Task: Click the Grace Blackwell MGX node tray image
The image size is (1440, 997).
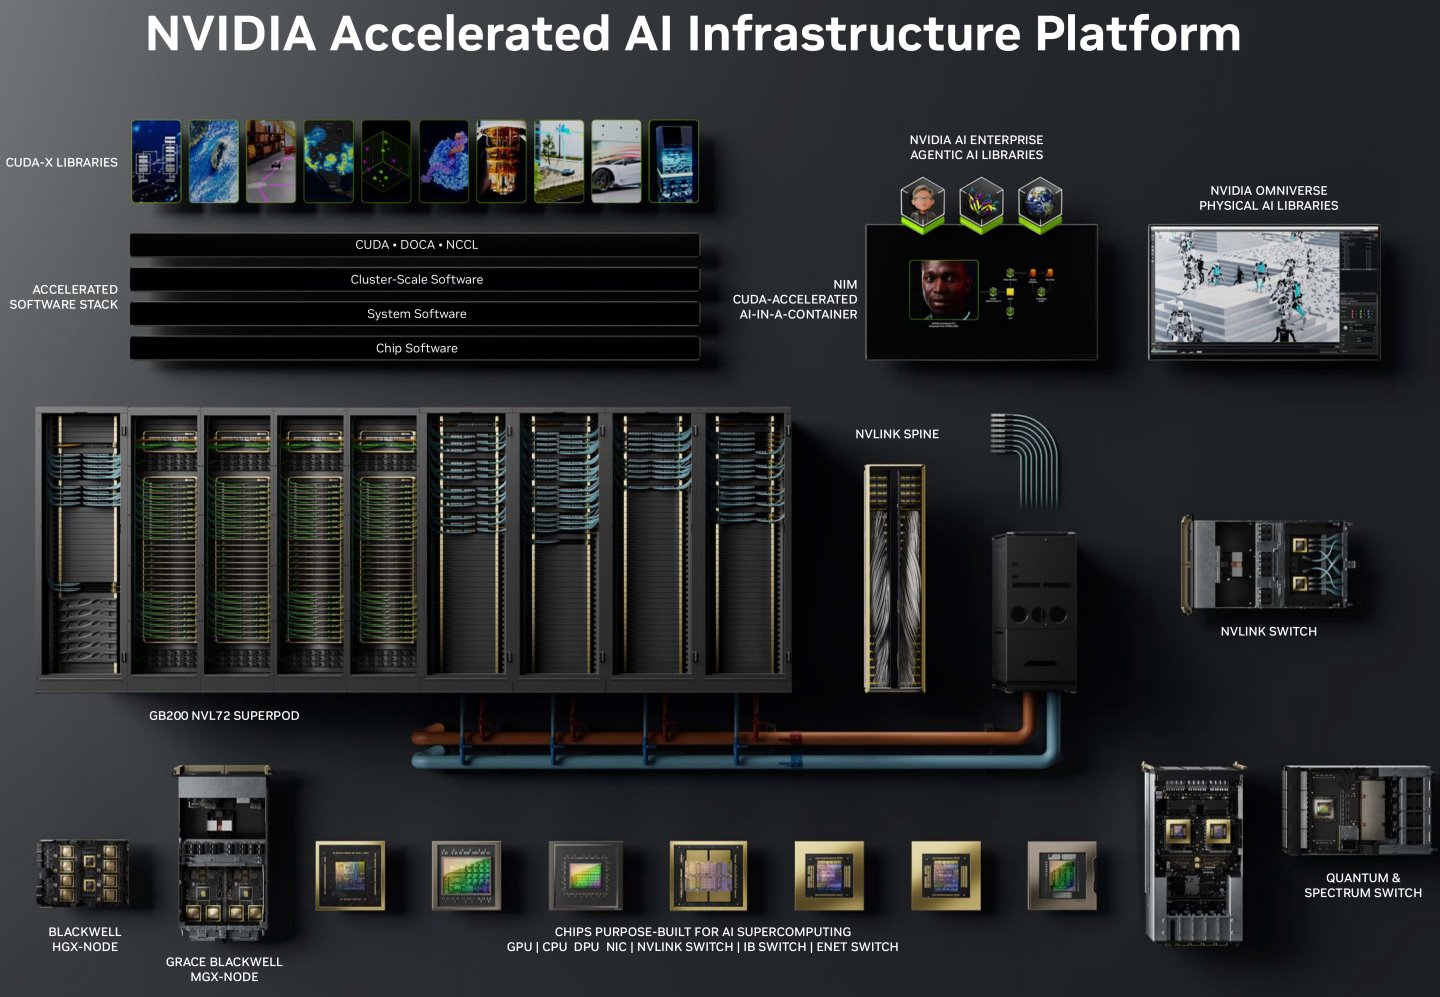Action: 222,853
